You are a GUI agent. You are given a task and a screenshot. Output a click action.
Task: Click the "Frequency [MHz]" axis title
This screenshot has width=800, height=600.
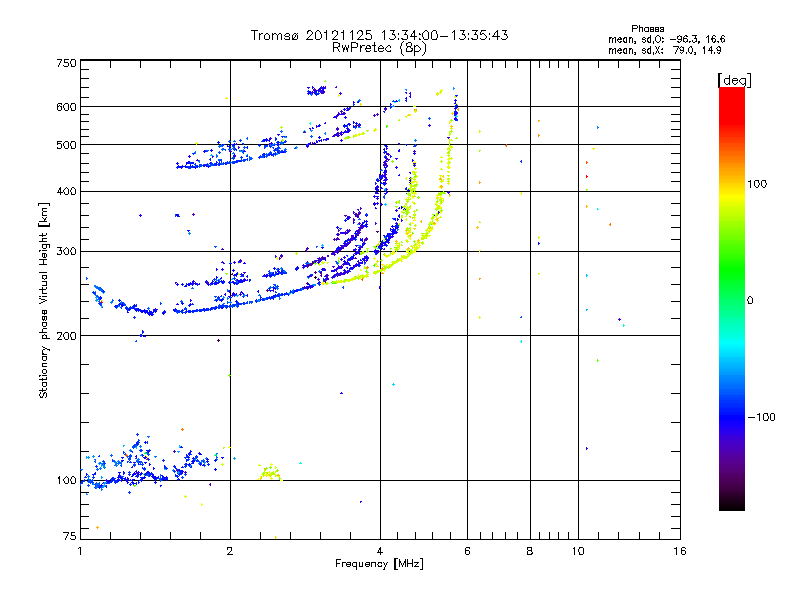[x=379, y=564]
